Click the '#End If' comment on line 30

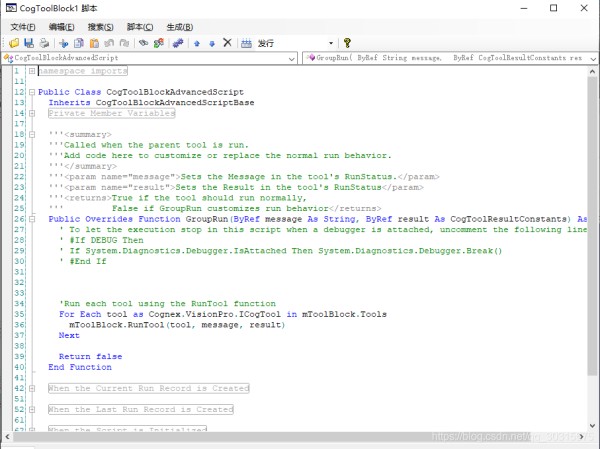[x=83, y=261]
